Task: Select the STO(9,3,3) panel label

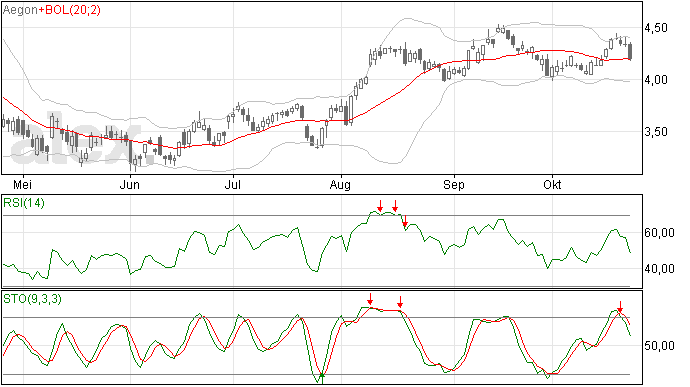Action: pyautogui.click(x=32, y=299)
